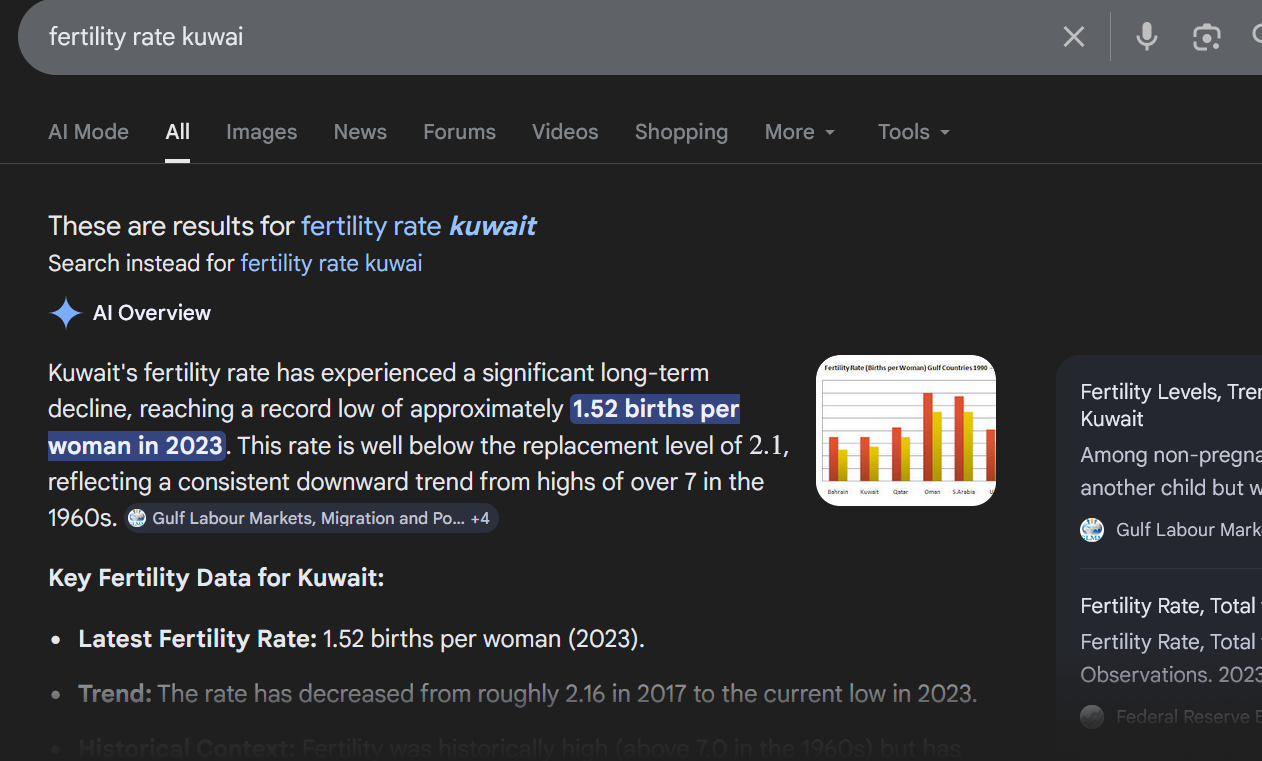The image size is (1262, 761).
Task: Go to the Forums tab
Action: tap(459, 132)
